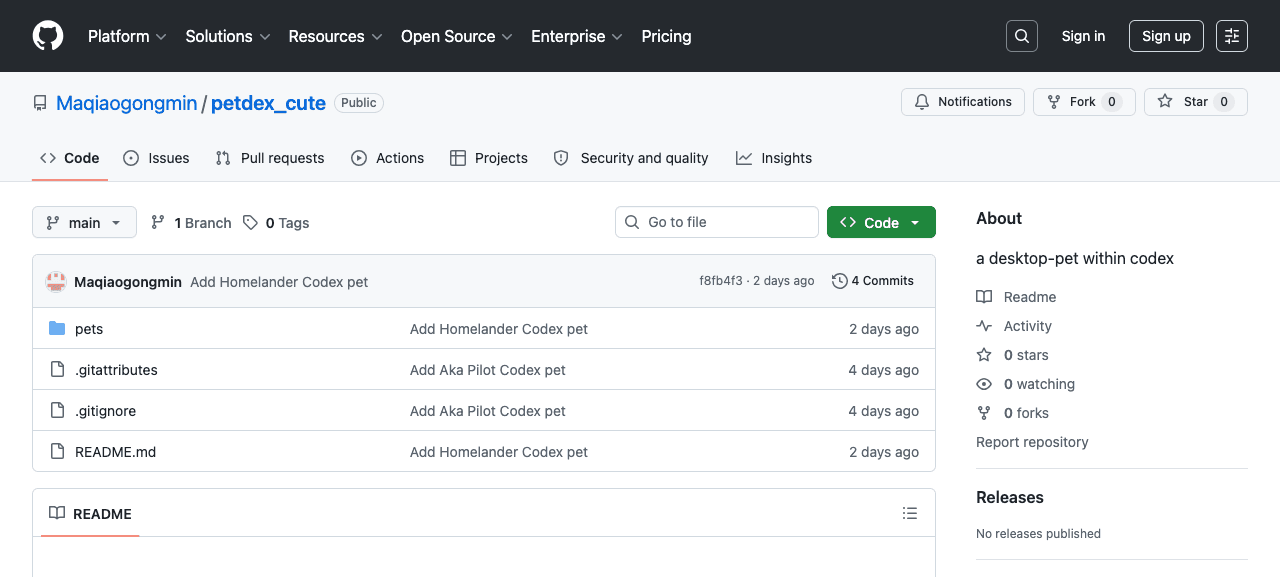The image size is (1280, 577).
Task: Click the Report repository link
Action: pyautogui.click(x=1032, y=442)
